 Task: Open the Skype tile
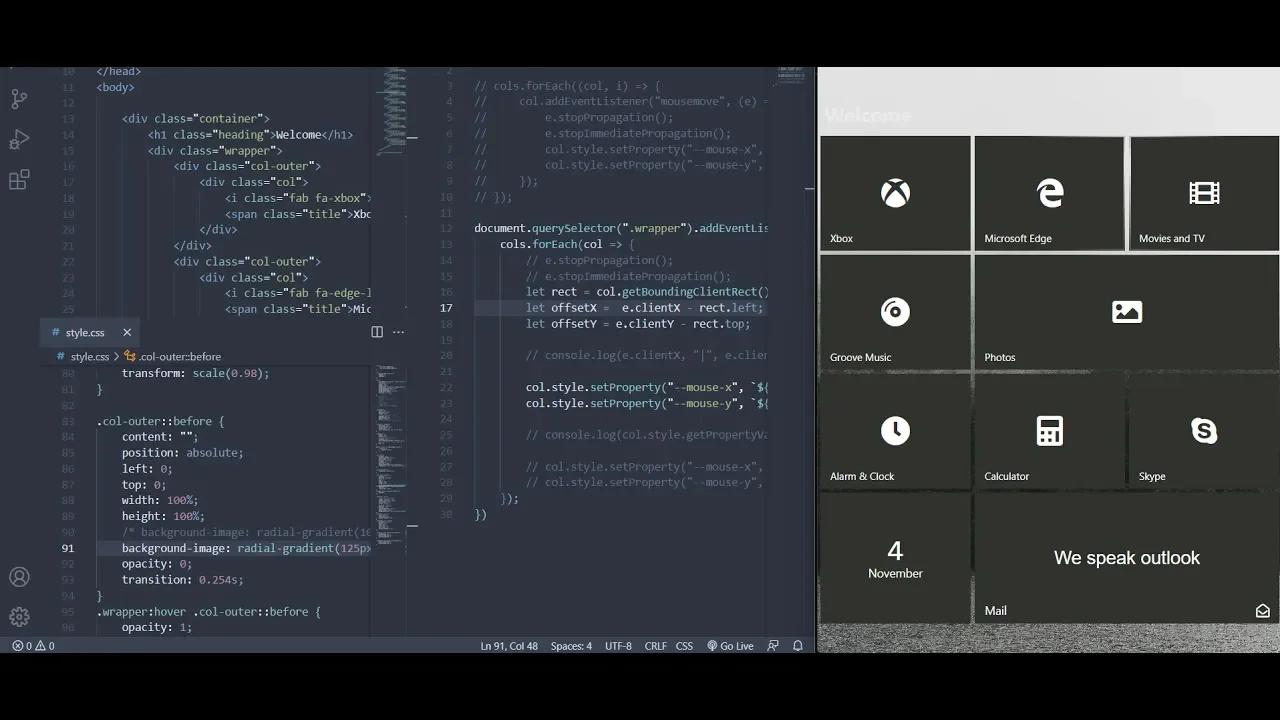(1203, 431)
